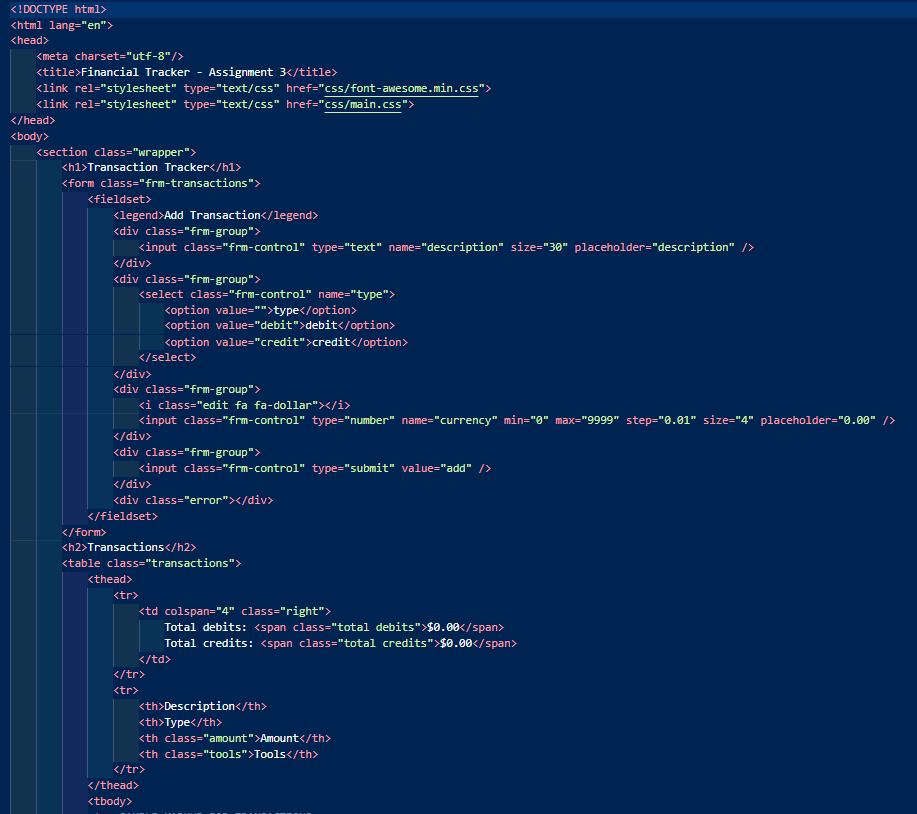Click name="currency" attribute in number input
This screenshot has height=814, width=917.
[x=449, y=420]
